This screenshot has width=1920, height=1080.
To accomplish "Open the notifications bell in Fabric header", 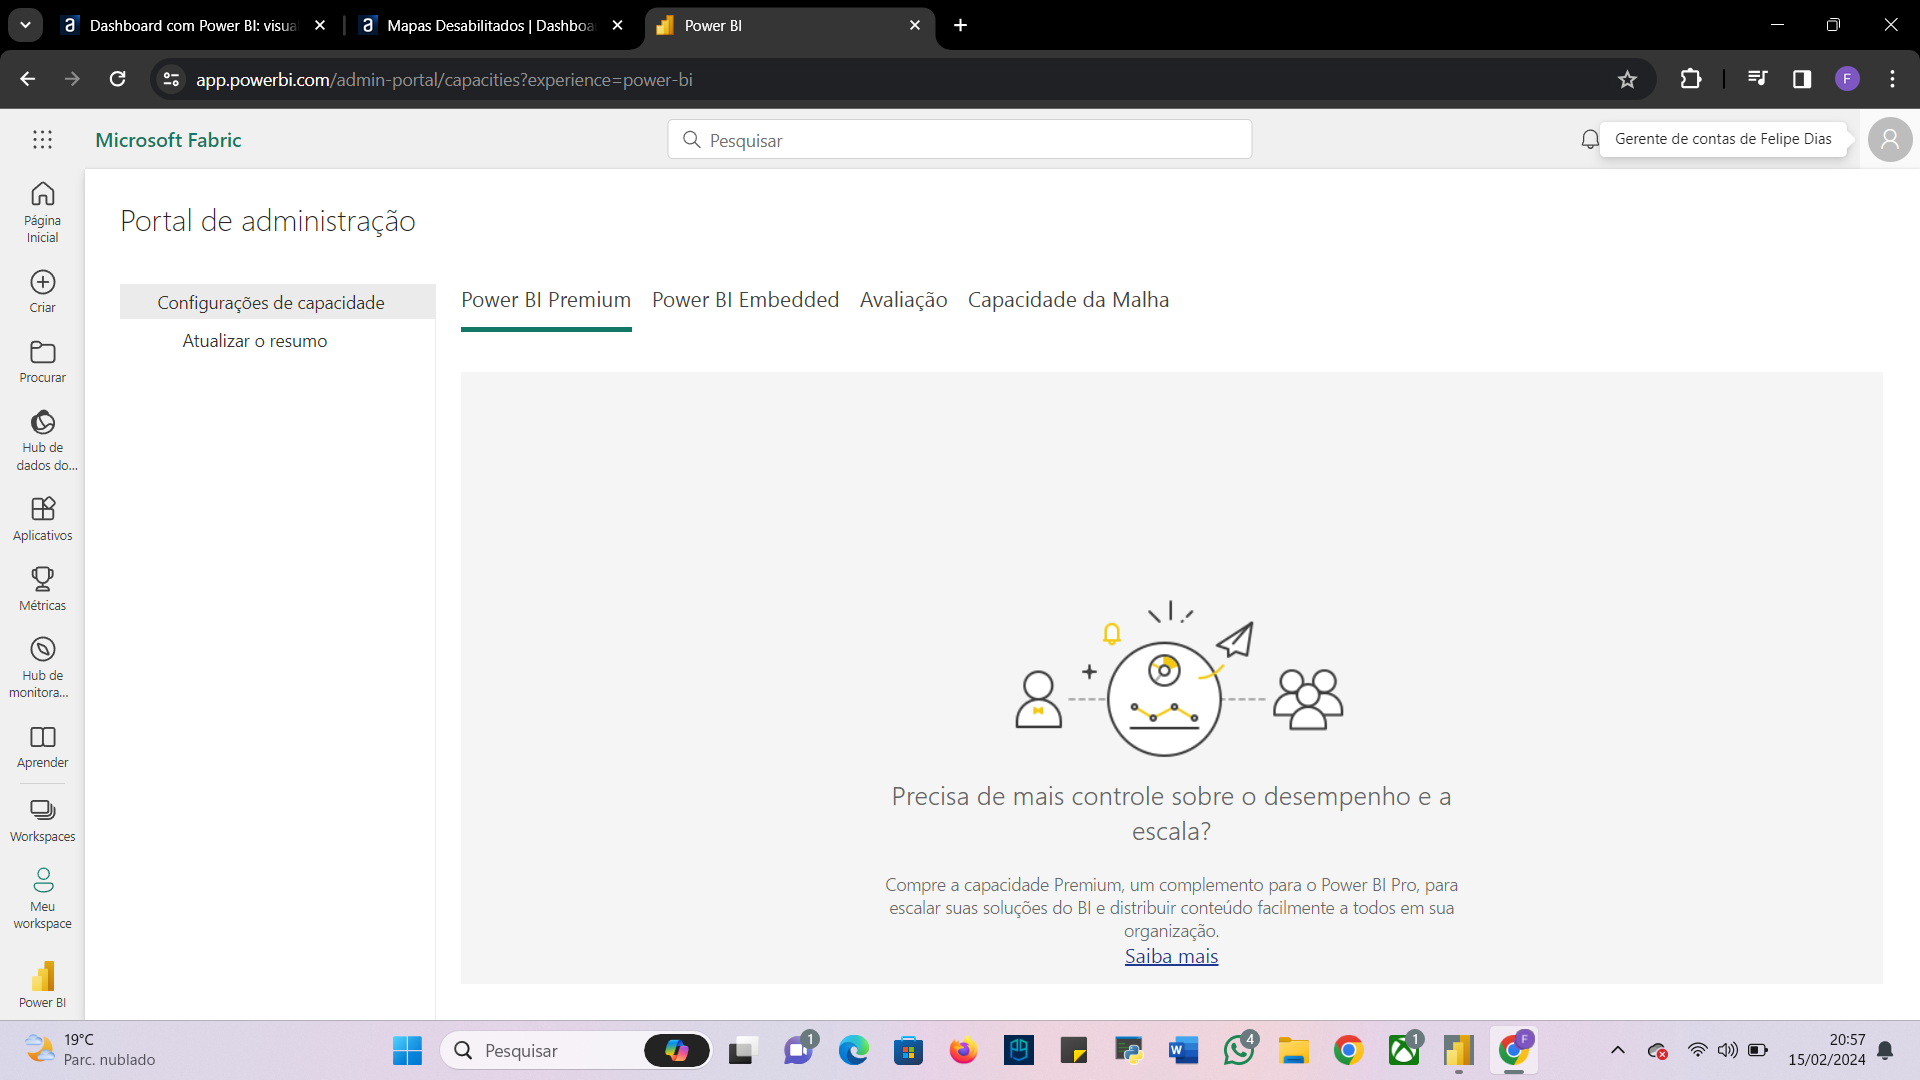I will [x=1590, y=140].
